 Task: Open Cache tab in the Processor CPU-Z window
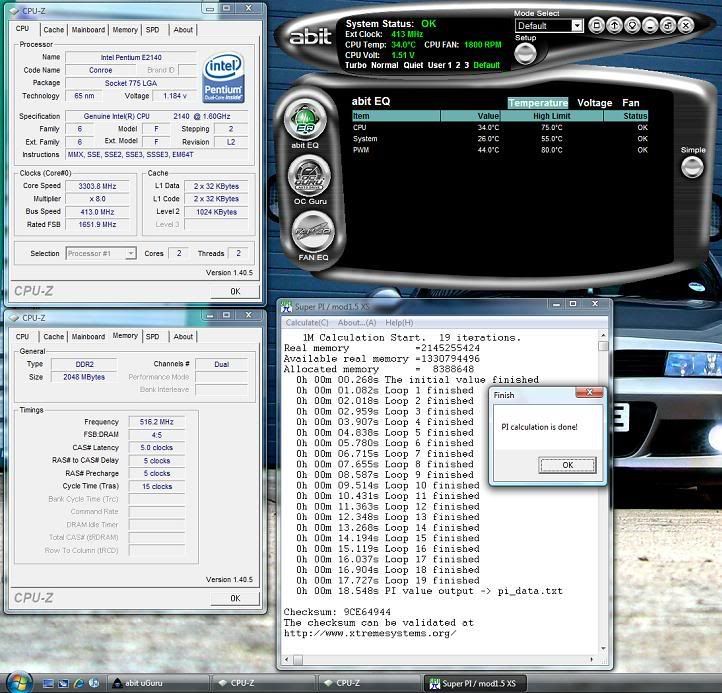pos(53,29)
